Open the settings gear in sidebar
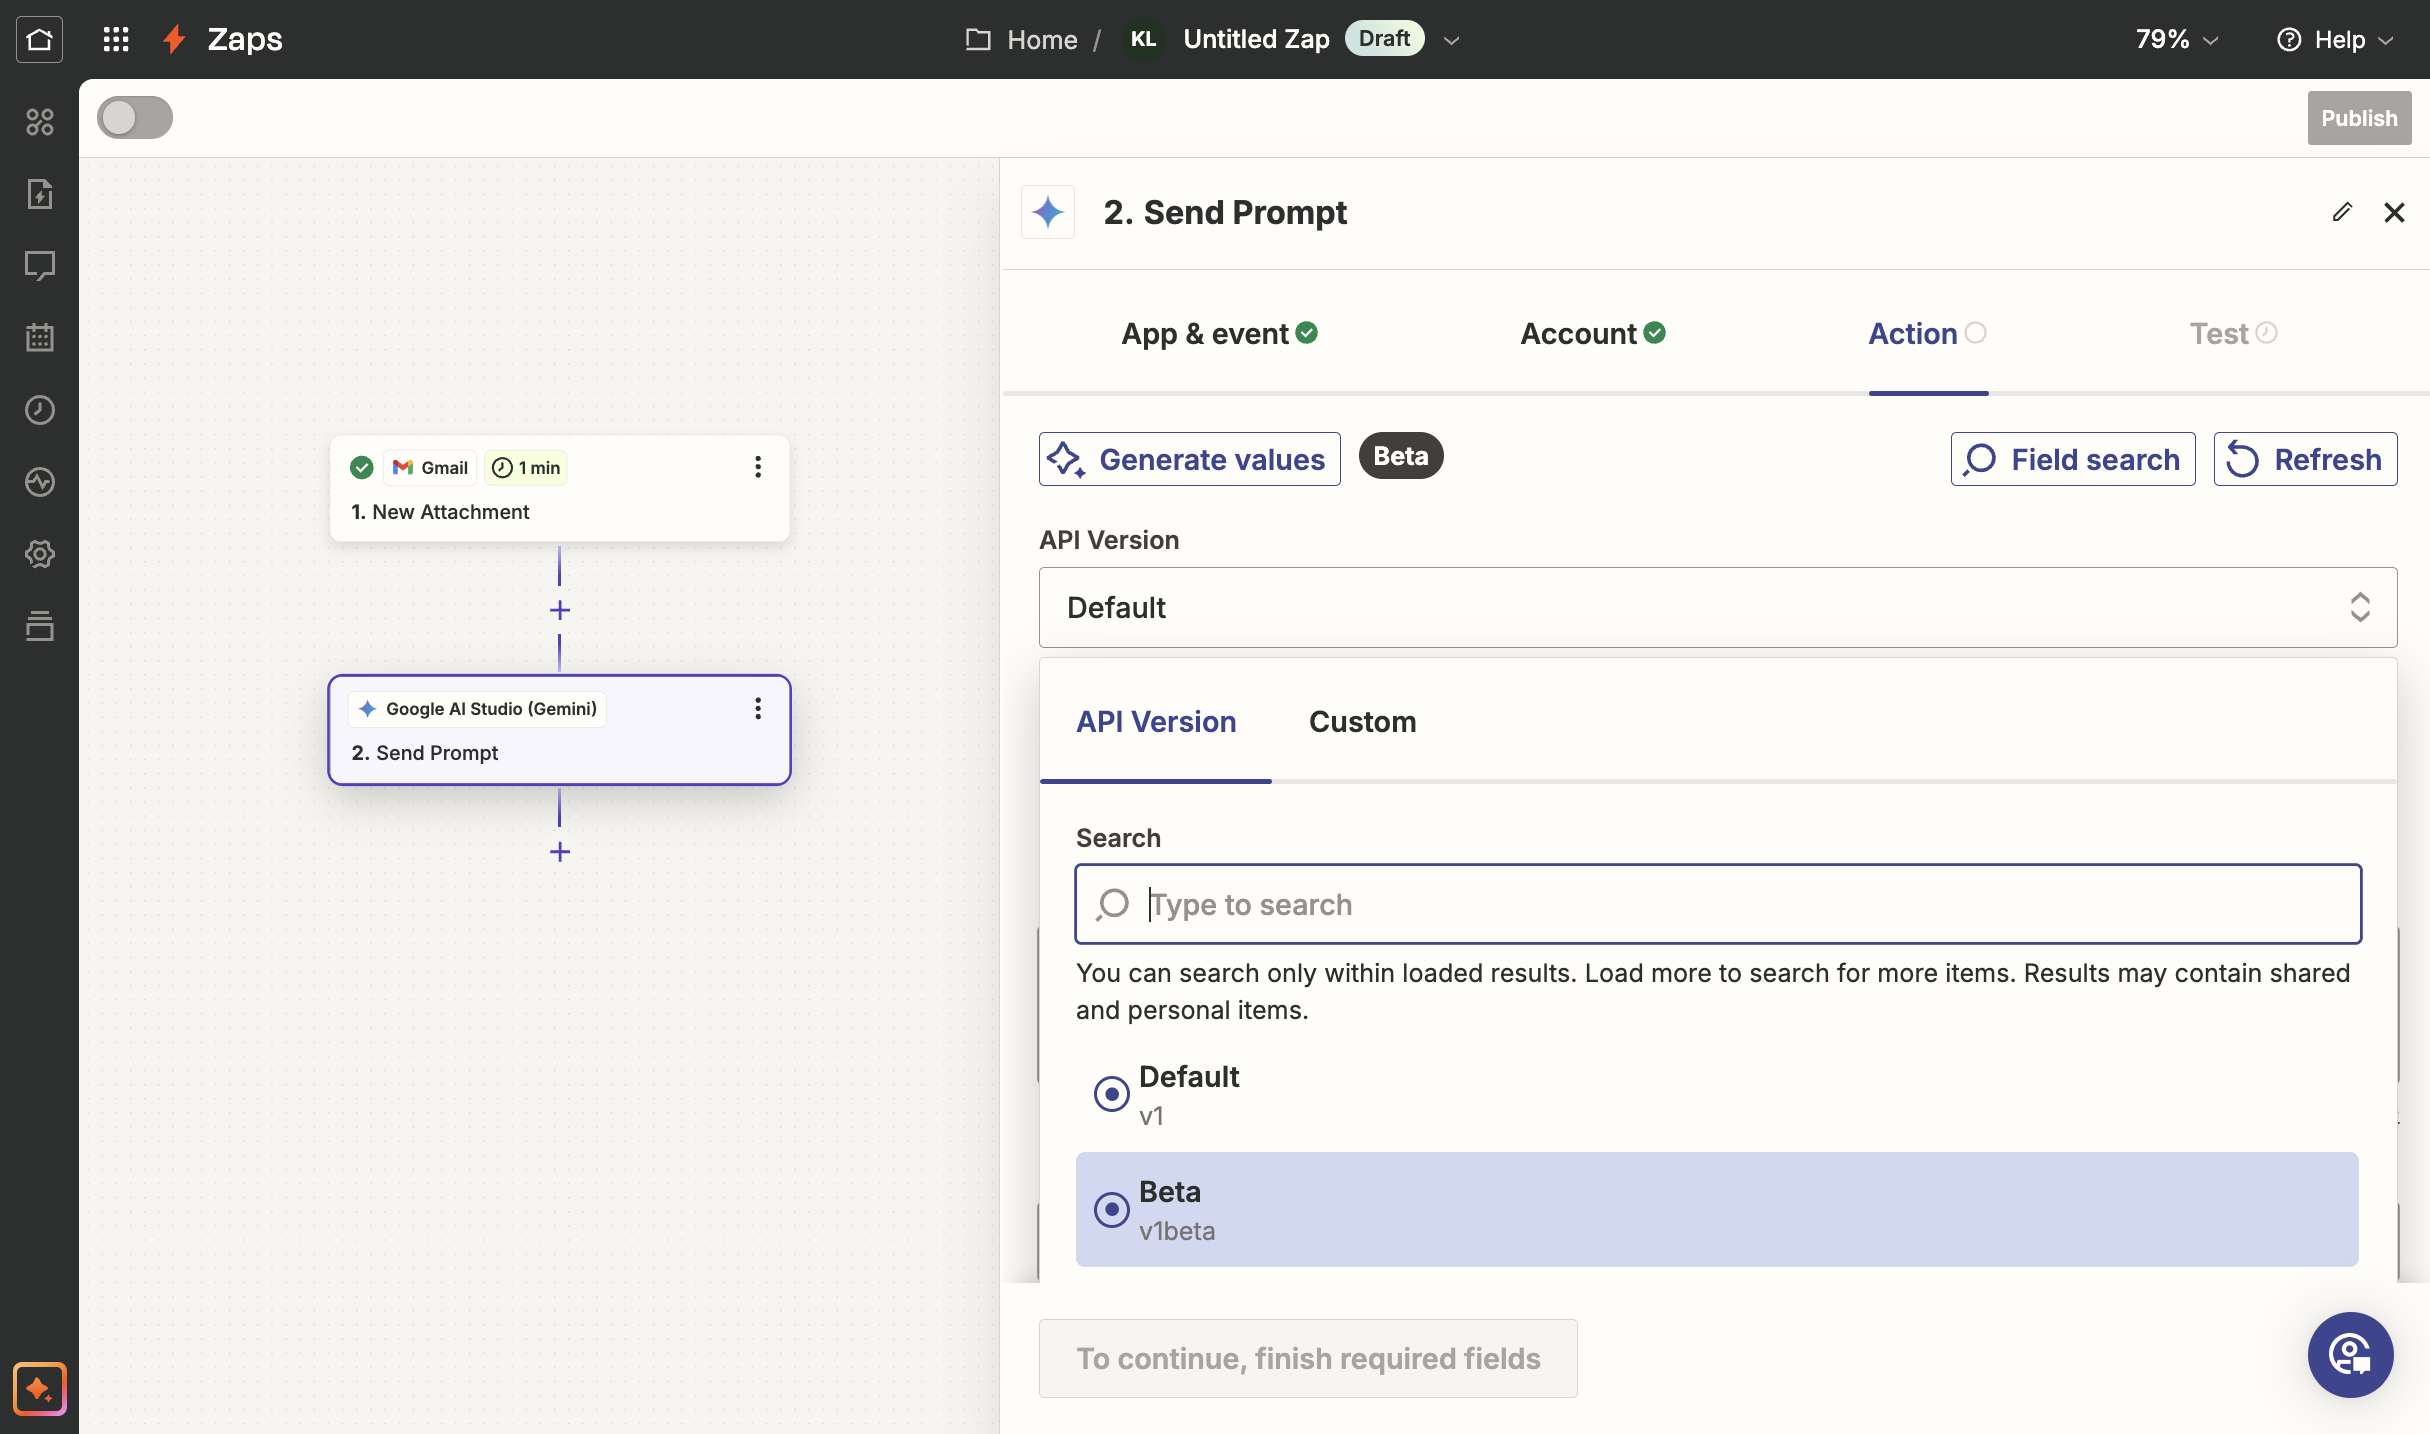 (39, 554)
